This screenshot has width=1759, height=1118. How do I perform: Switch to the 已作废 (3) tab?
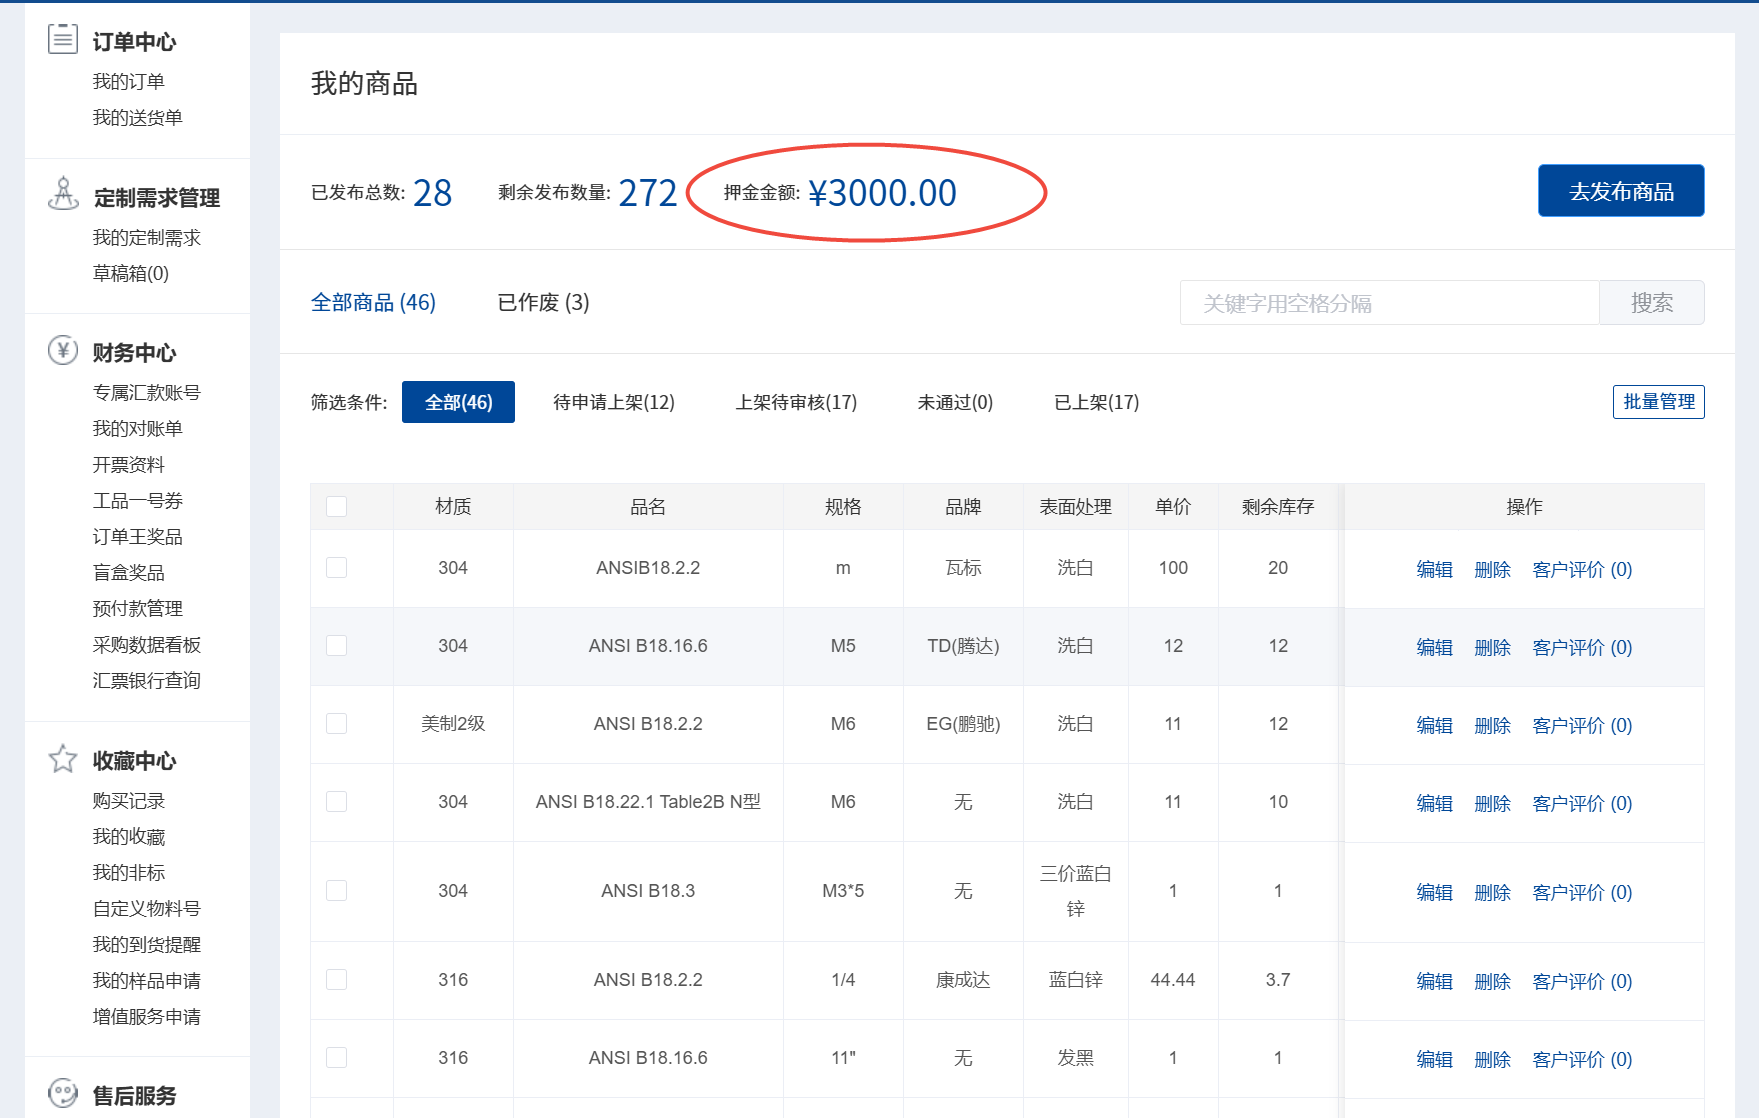[x=543, y=303]
